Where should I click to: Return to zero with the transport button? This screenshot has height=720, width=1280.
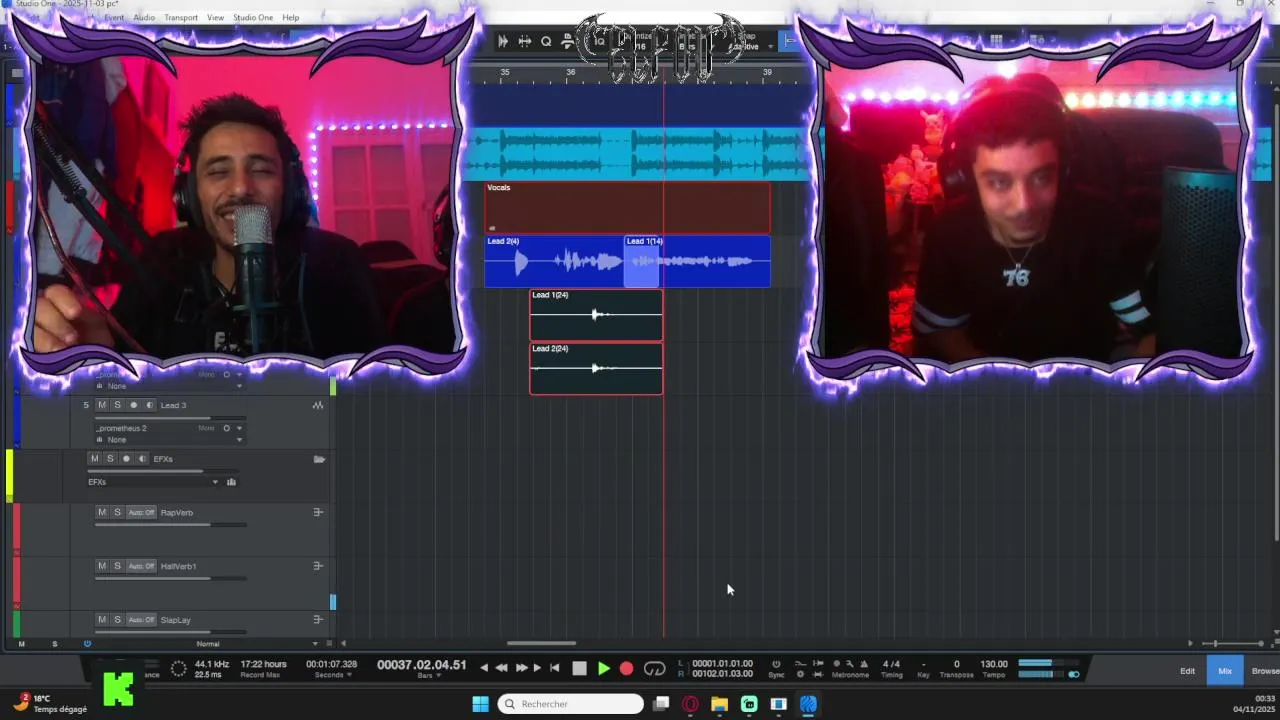[555, 668]
